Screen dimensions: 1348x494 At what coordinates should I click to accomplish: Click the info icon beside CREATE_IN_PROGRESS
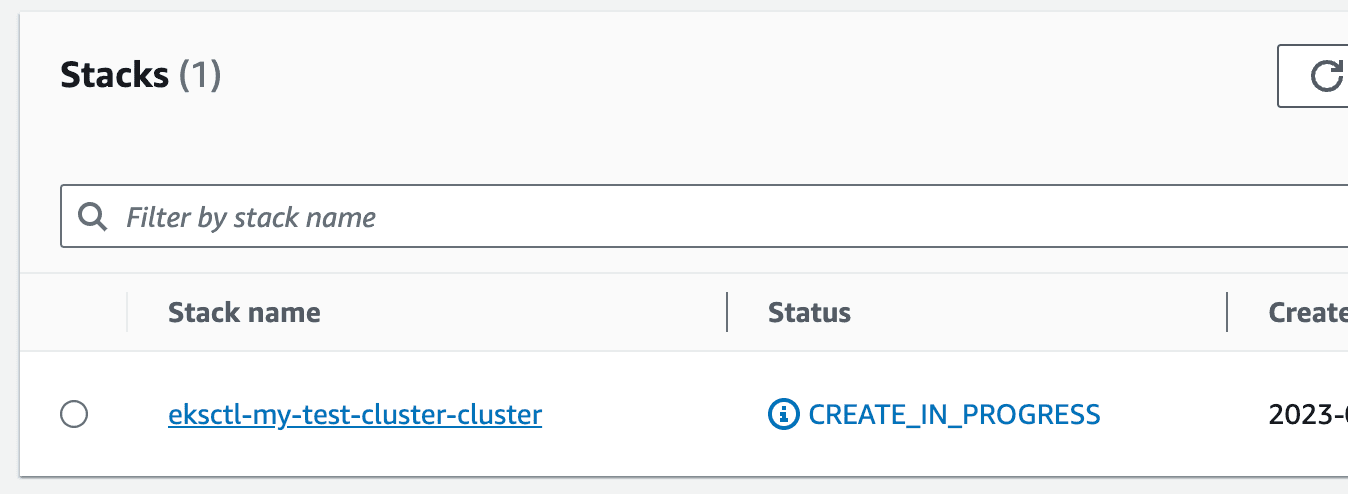click(784, 413)
